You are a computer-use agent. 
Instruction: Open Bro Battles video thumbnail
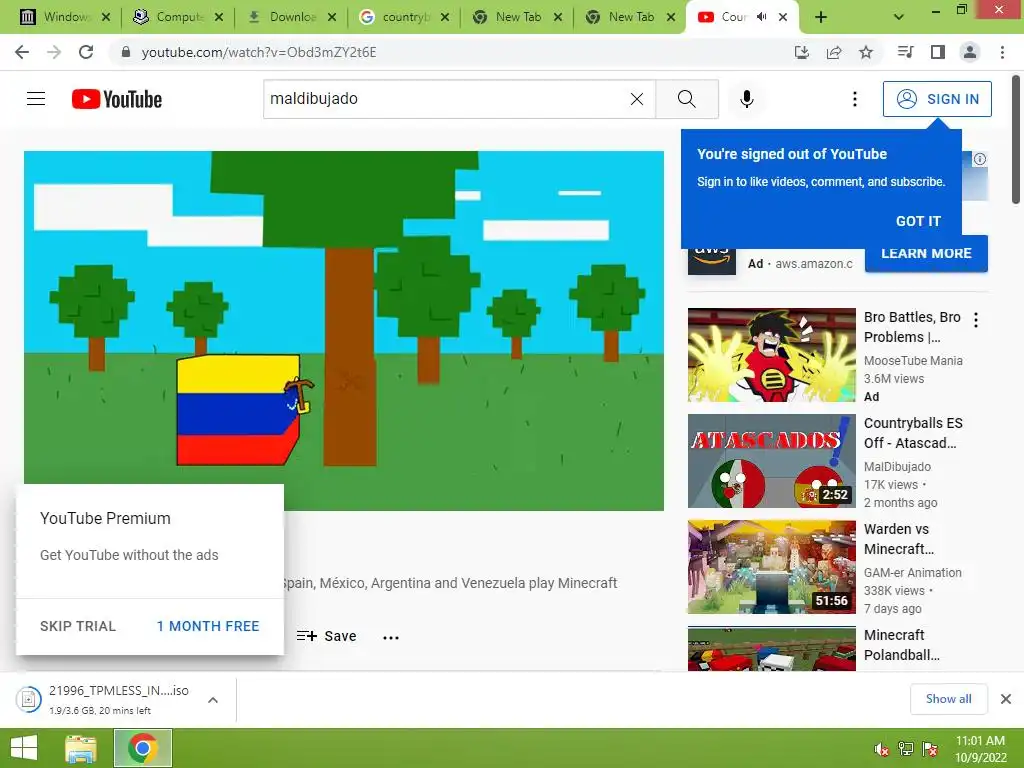point(771,355)
